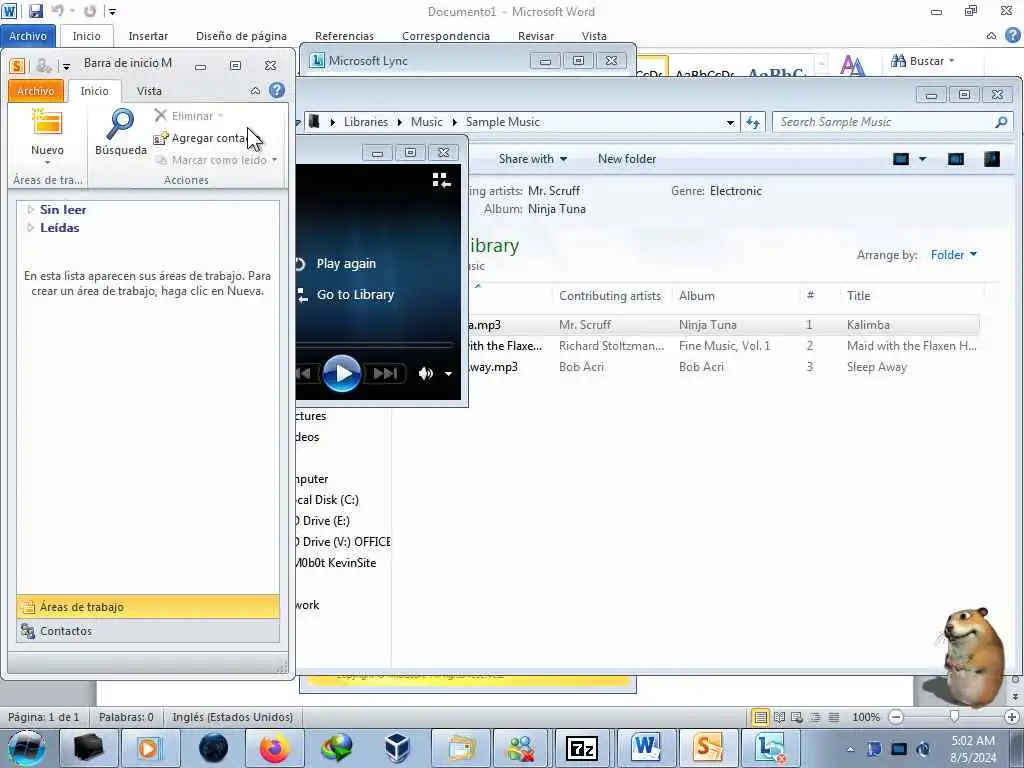Click the Explorer search magnifier icon
The height and width of the screenshot is (768, 1024).
(x=1001, y=122)
